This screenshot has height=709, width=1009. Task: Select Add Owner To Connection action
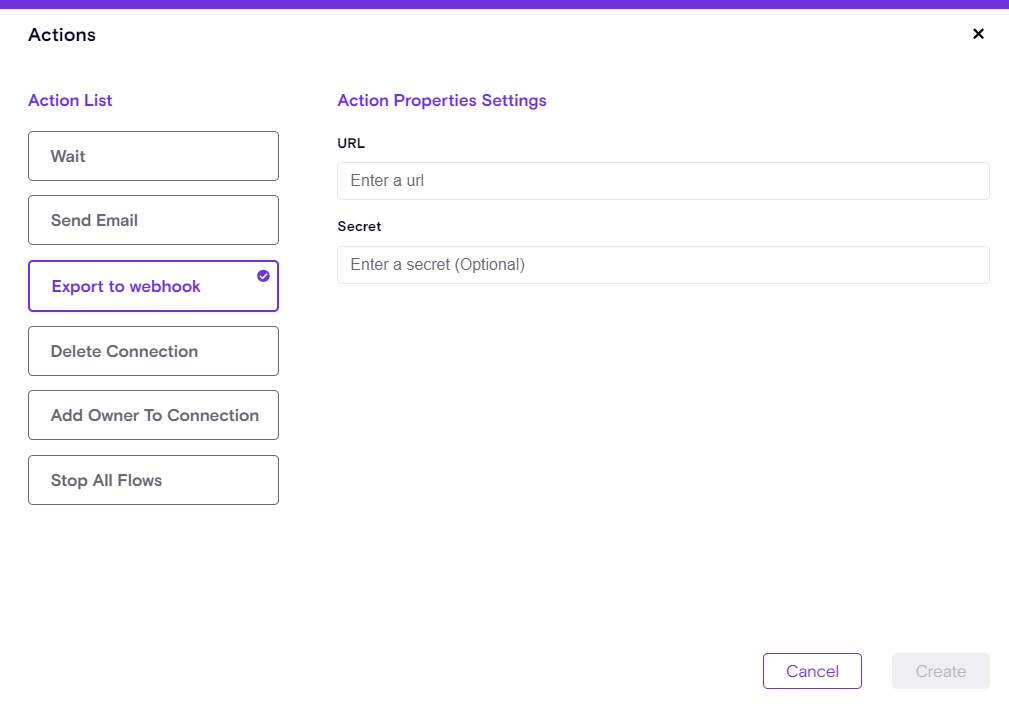click(153, 415)
